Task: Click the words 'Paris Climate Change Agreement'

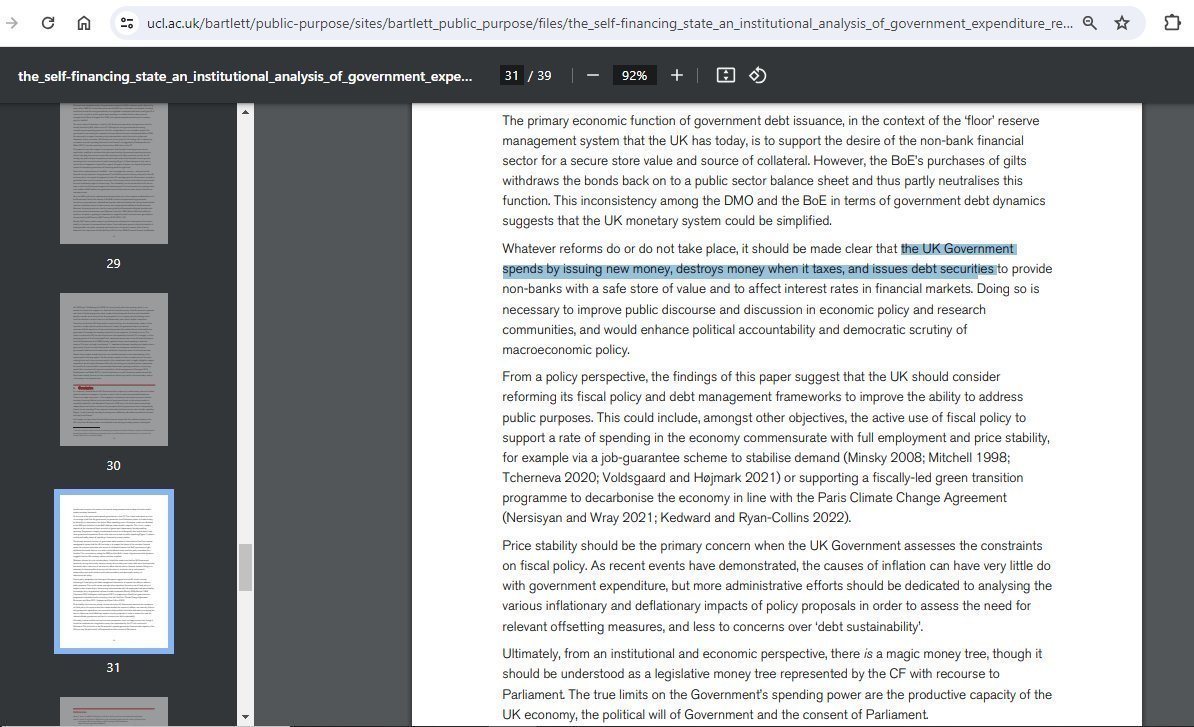Action: (911, 498)
